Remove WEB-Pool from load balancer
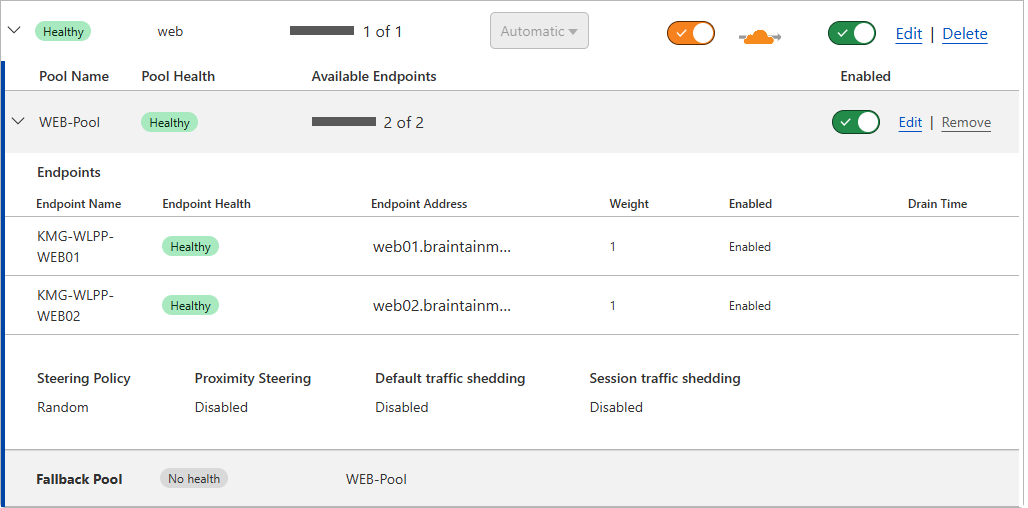The image size is (1028, 508). (x=966, y=123)
